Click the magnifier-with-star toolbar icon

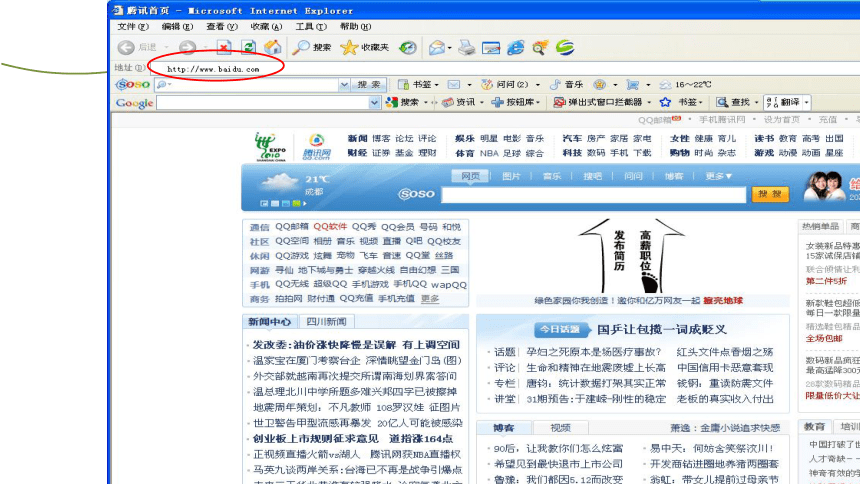click(540, 48)
